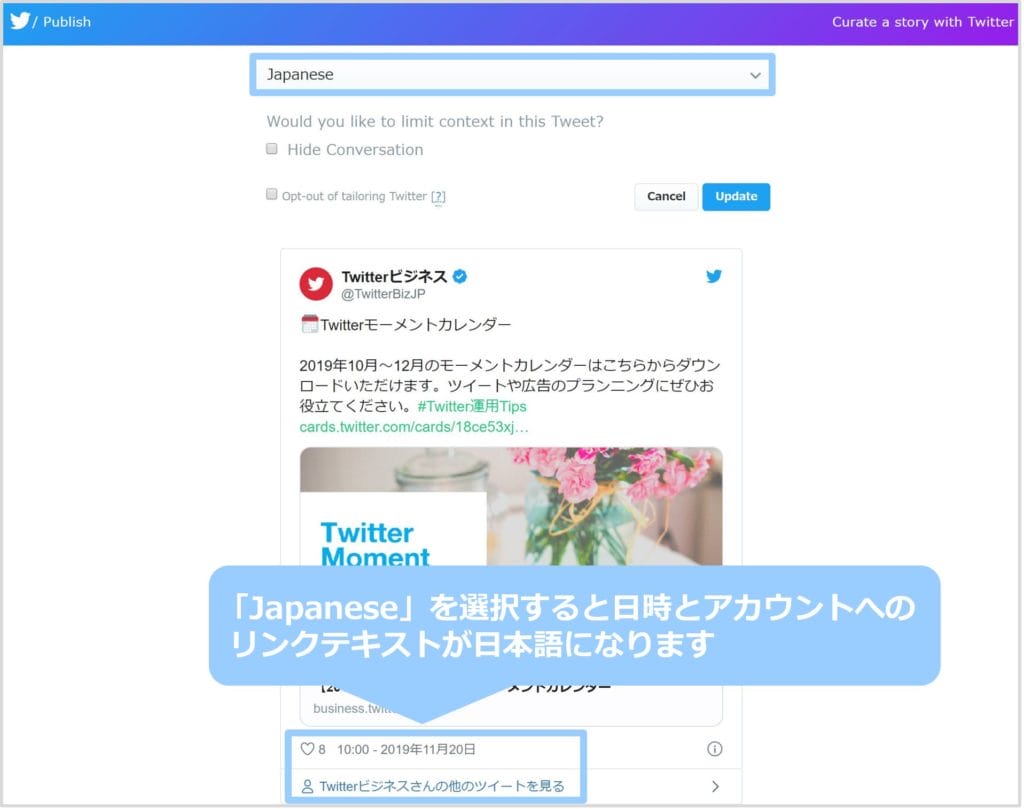
Task: Open the Twitterビジネス account name
Action: (394, 276)
